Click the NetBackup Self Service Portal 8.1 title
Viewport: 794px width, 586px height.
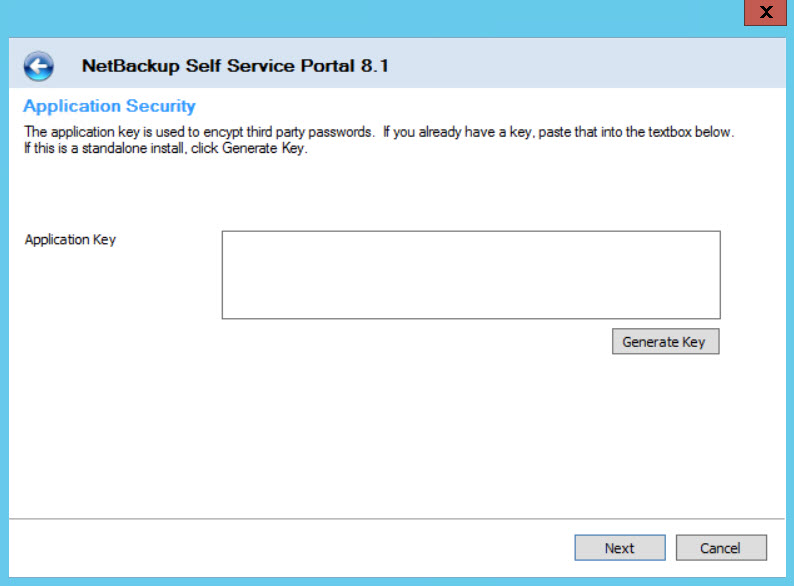(235, 66)
